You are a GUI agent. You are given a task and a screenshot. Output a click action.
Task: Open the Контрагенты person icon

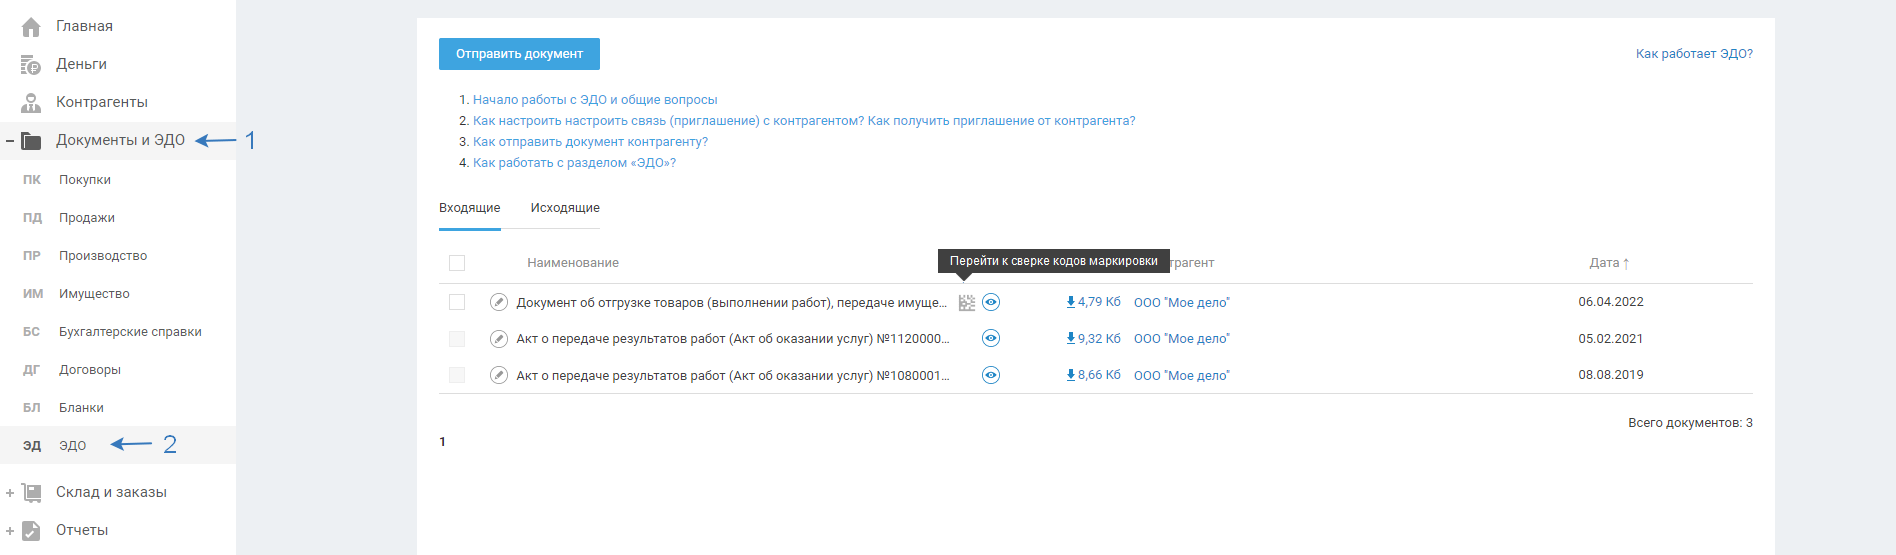(x=31, y=103)
